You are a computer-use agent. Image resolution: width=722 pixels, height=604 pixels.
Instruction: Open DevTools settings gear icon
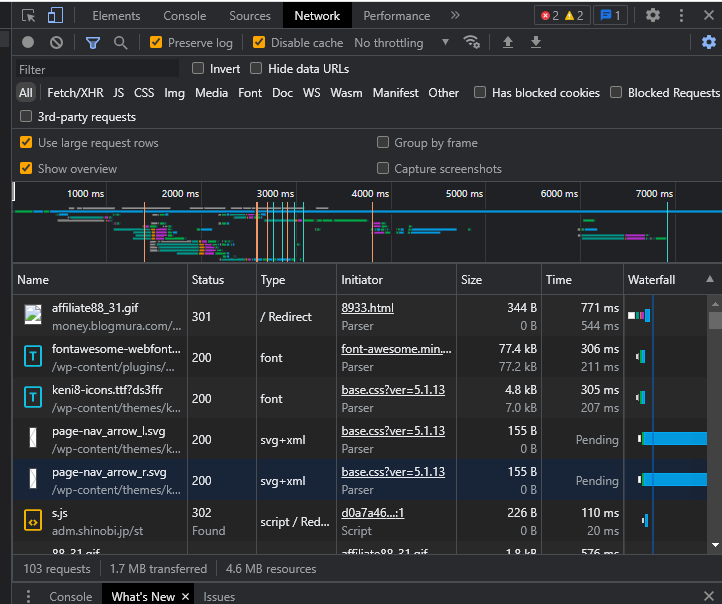coord(652,15)
